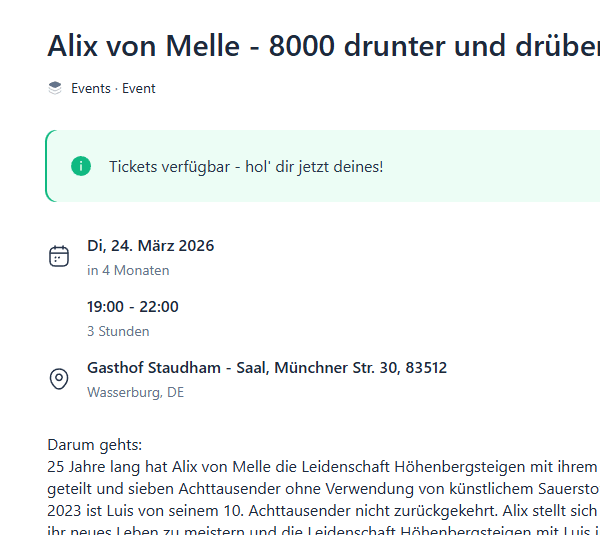The image size is (600, 535).
Task: Open the Events breadcrumb link
Action: [91, 88]
